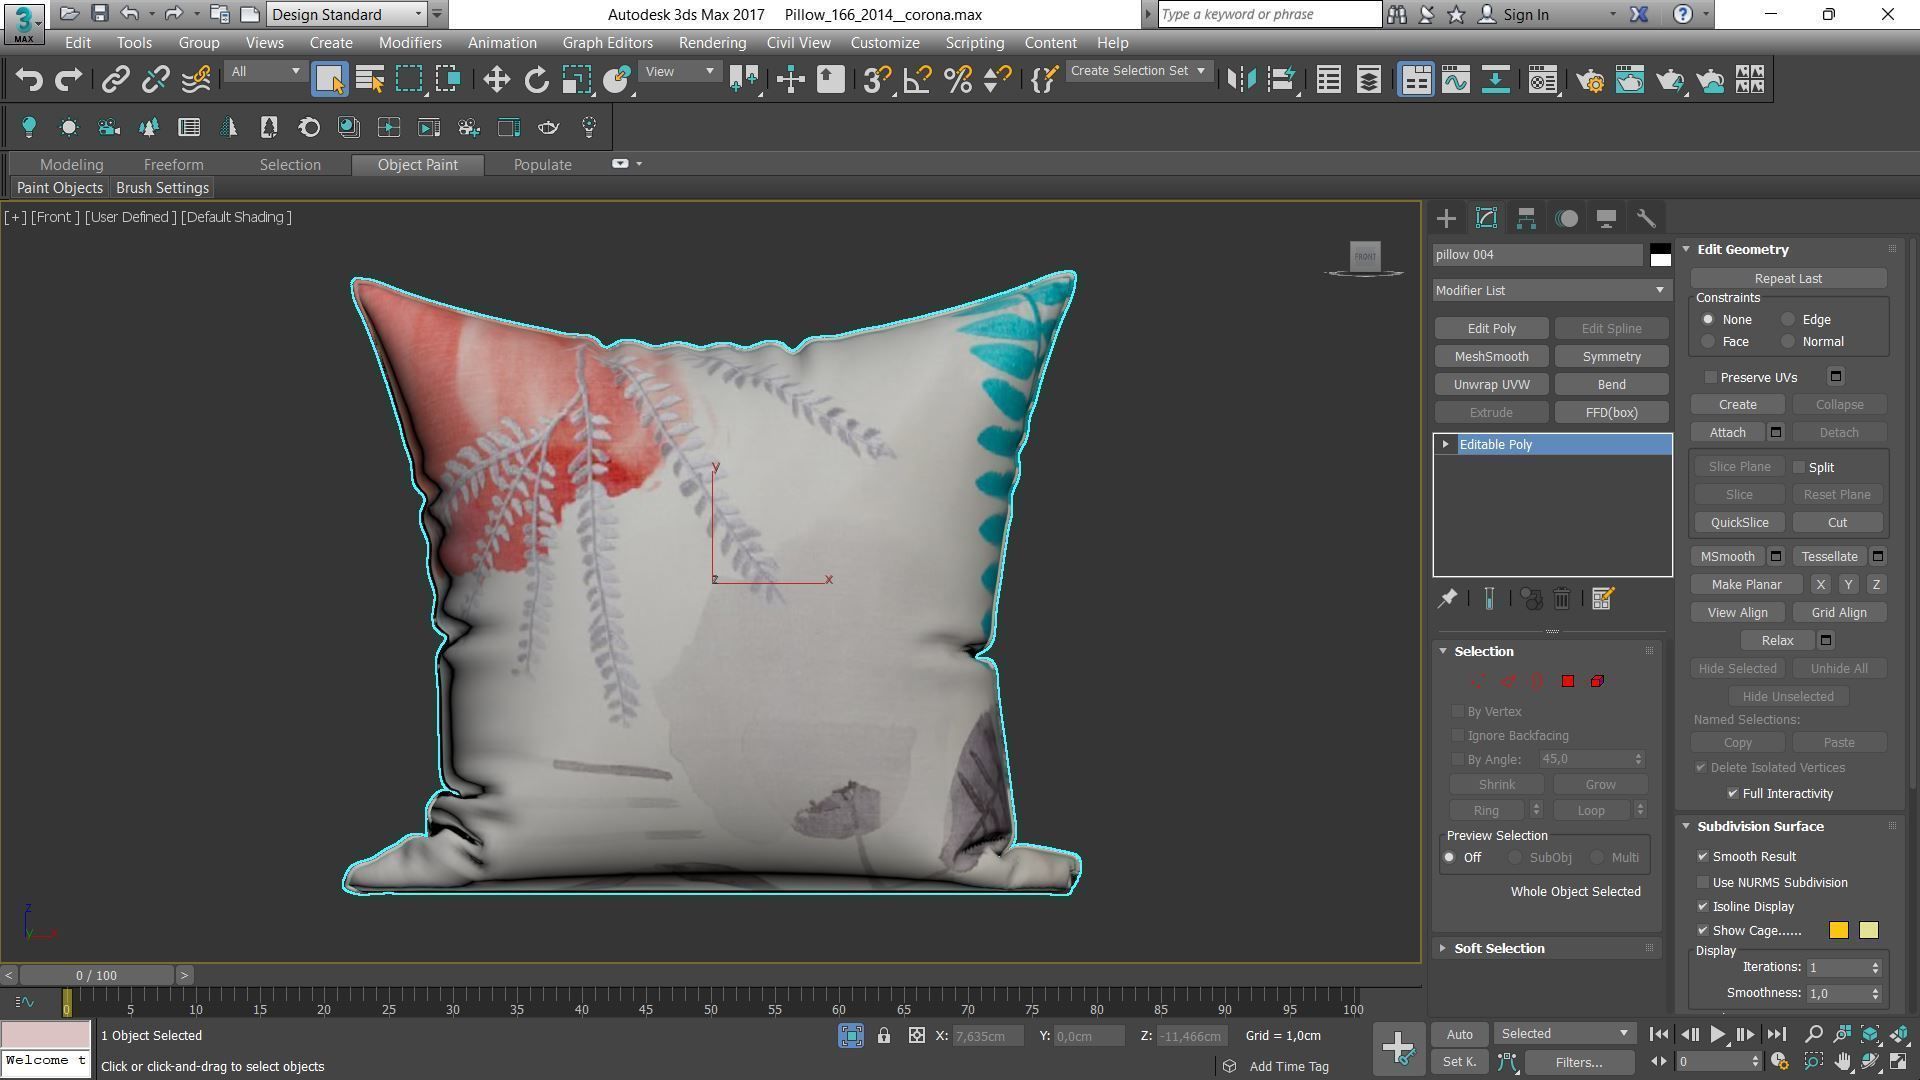Click the QuickSlice button
Screen dimensions: 1920x1080
pyautogui.click(x=1739, y=523)
